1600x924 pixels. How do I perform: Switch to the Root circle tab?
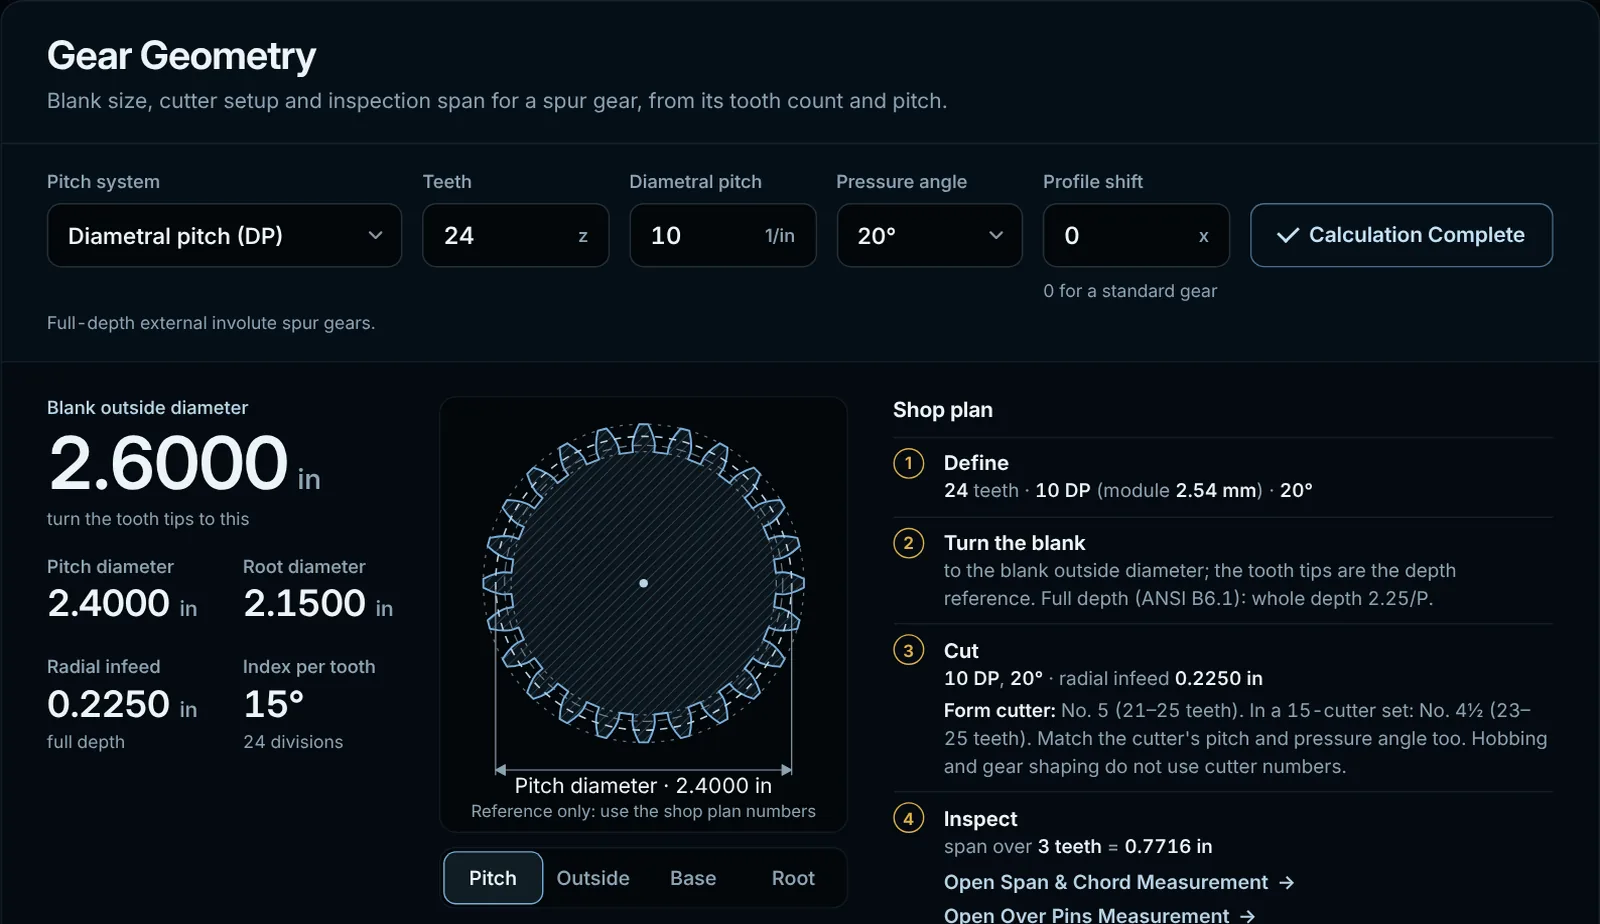coord(793,878)
